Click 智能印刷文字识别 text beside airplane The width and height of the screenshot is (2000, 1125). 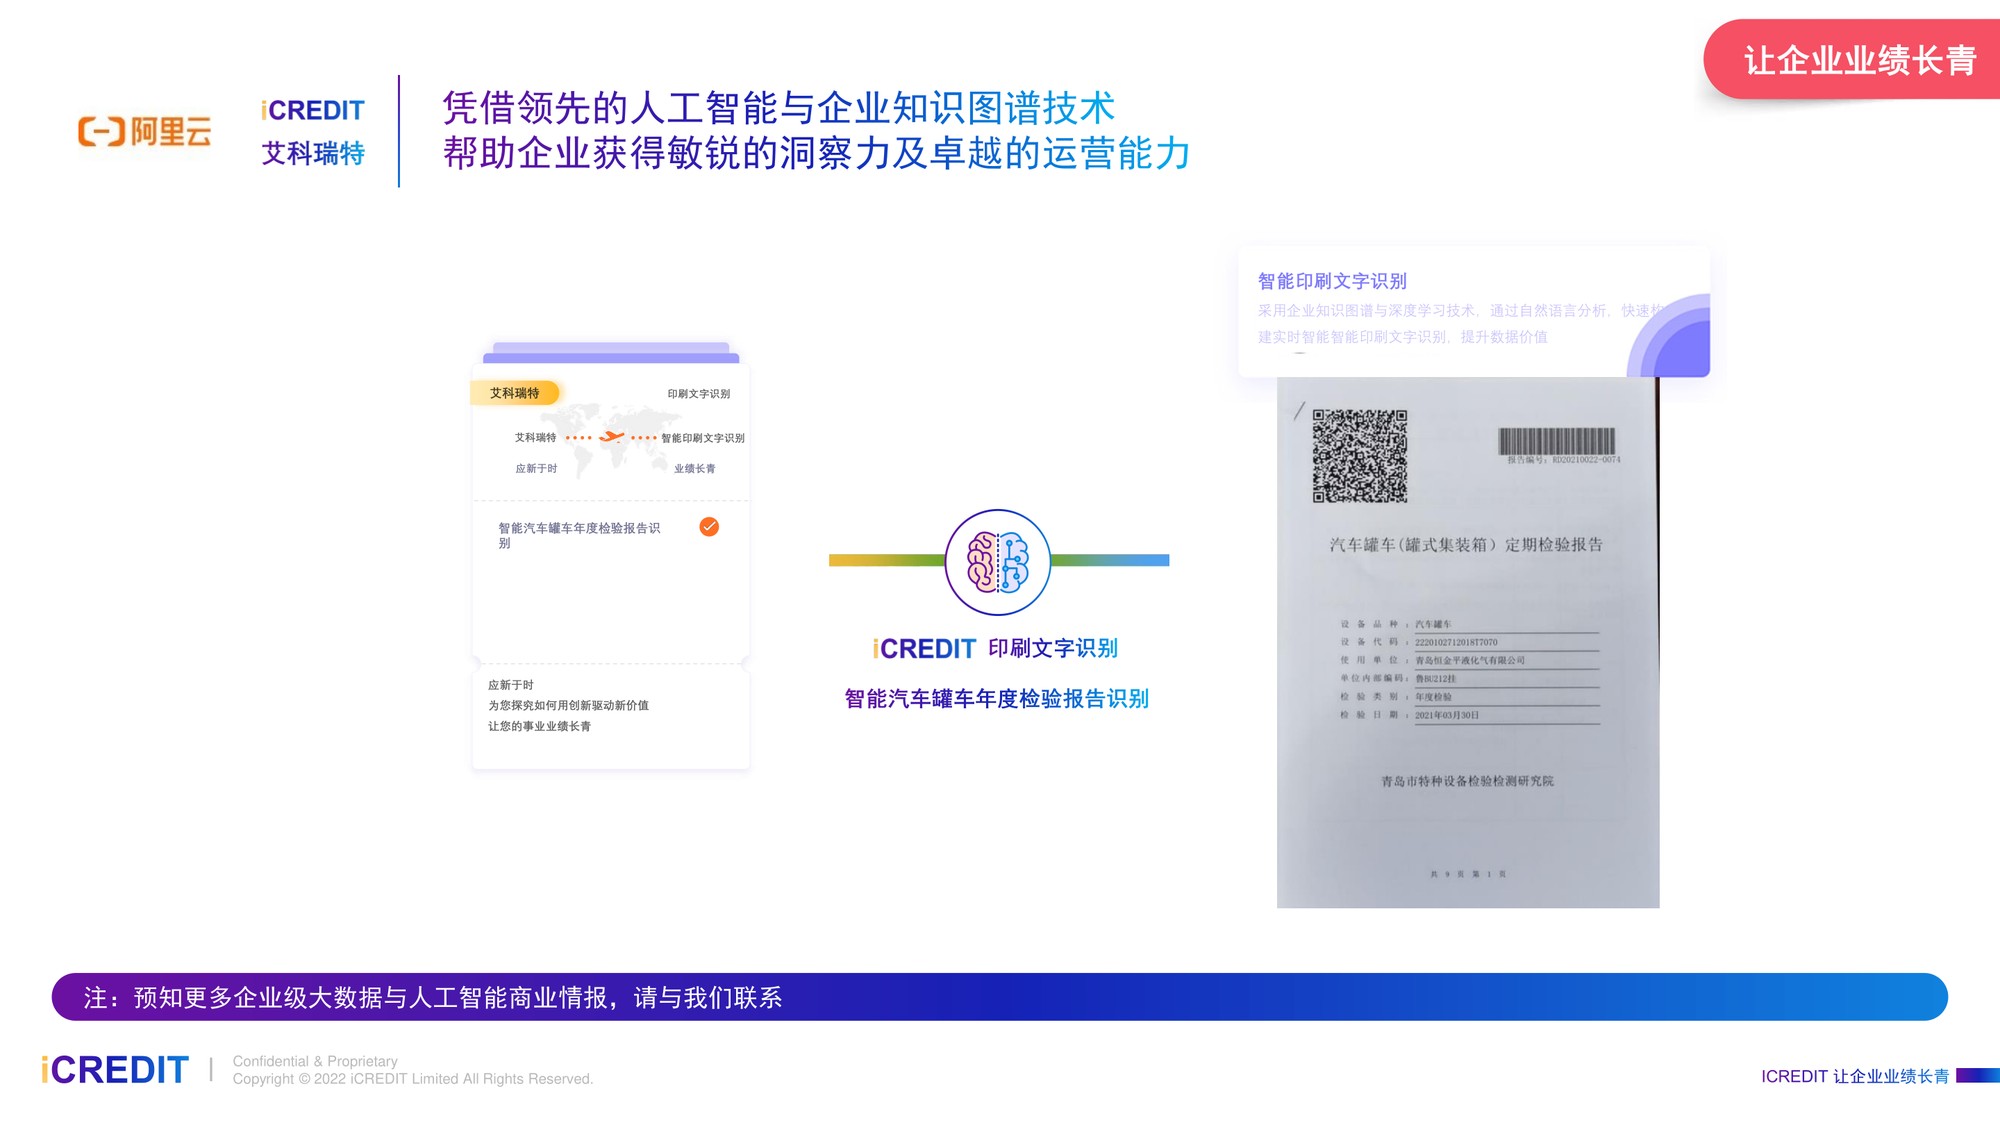point(703,438)
